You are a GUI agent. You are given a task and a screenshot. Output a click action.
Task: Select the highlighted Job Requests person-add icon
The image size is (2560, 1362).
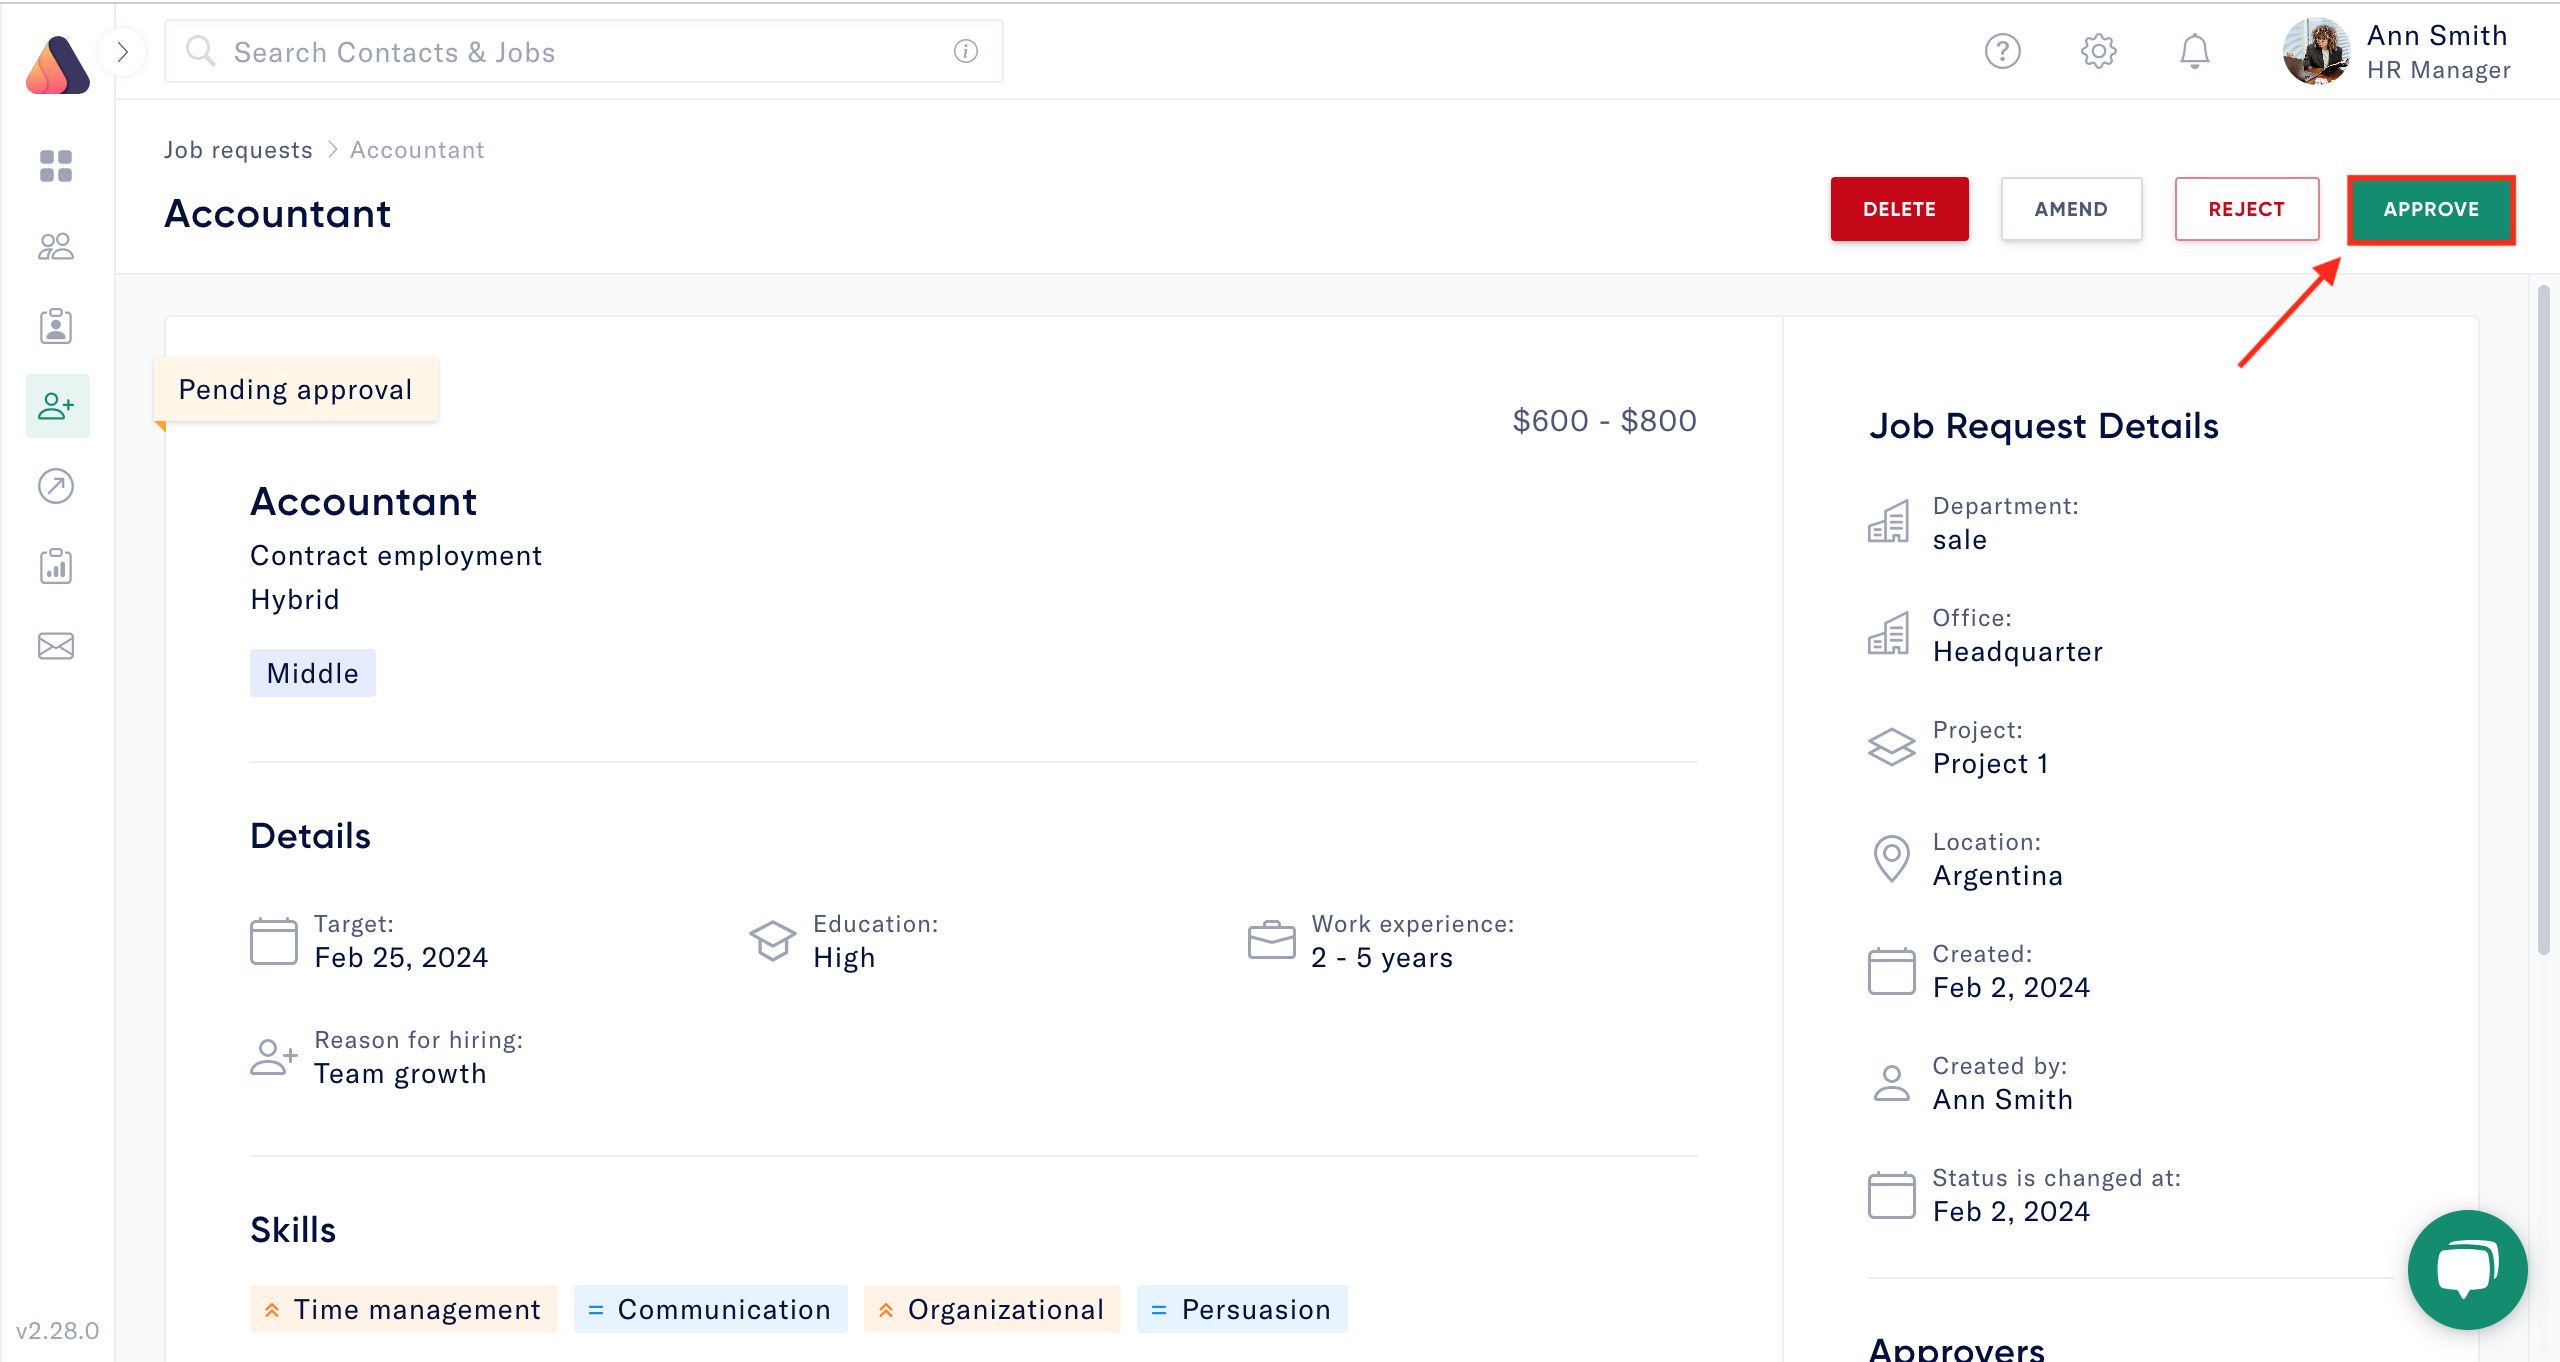coord(56,406)
